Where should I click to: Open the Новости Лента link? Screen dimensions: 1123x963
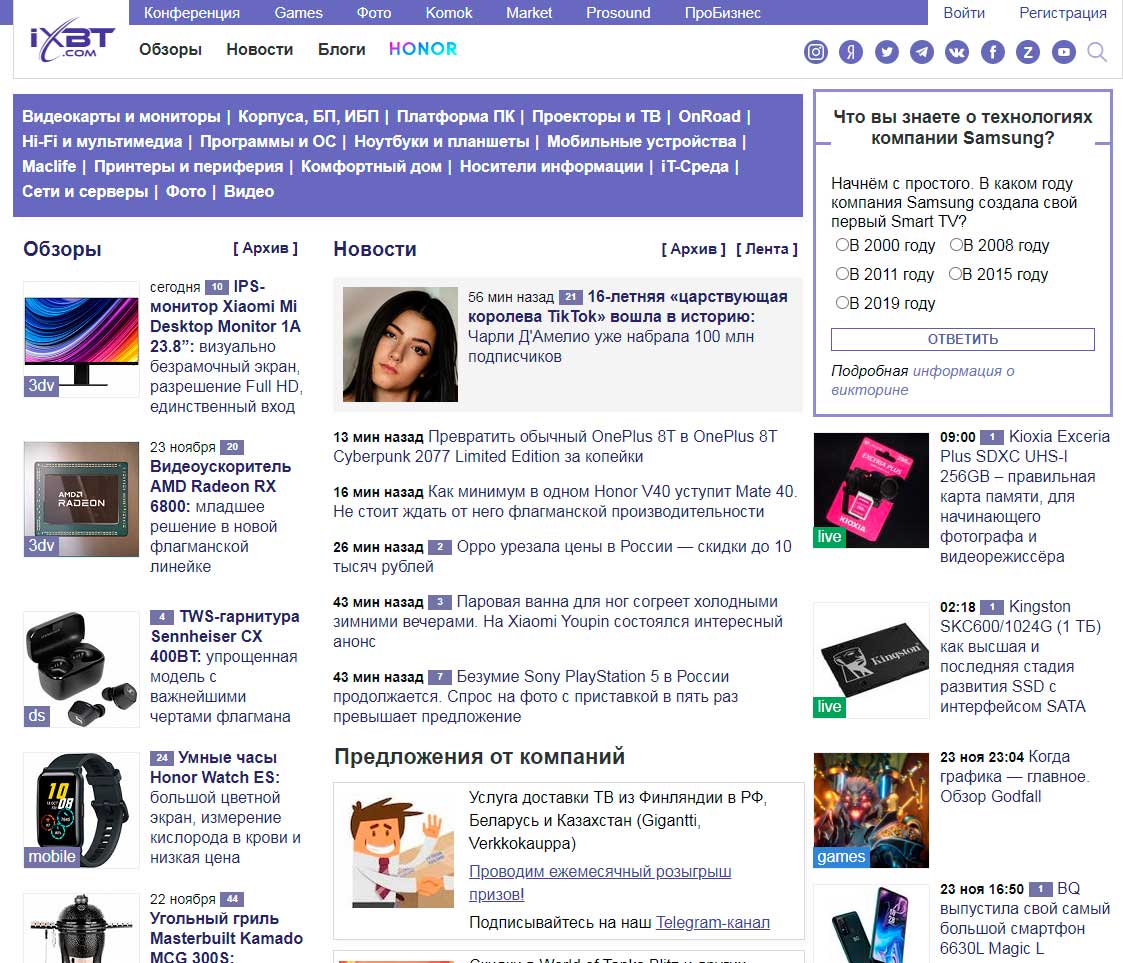click(x=766, y=249)
